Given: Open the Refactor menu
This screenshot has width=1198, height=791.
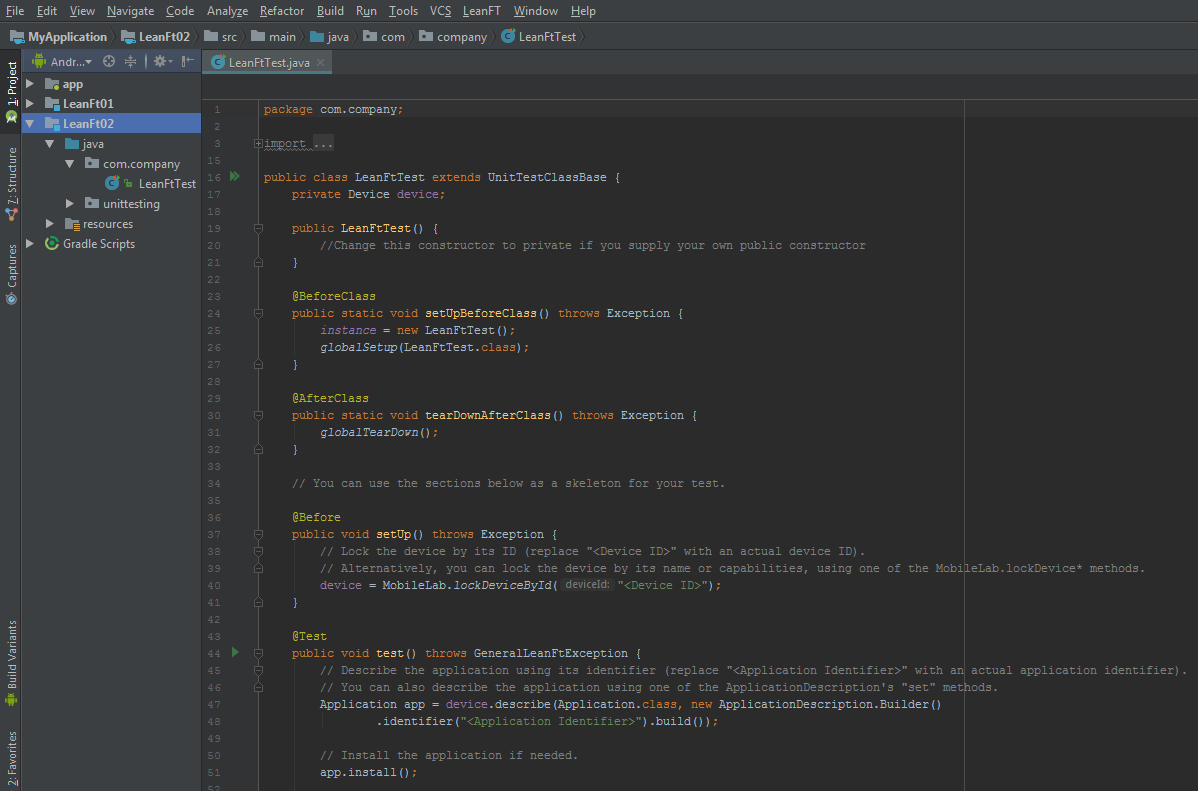Looking at the screenshot, I should click(x=281, y=11).
